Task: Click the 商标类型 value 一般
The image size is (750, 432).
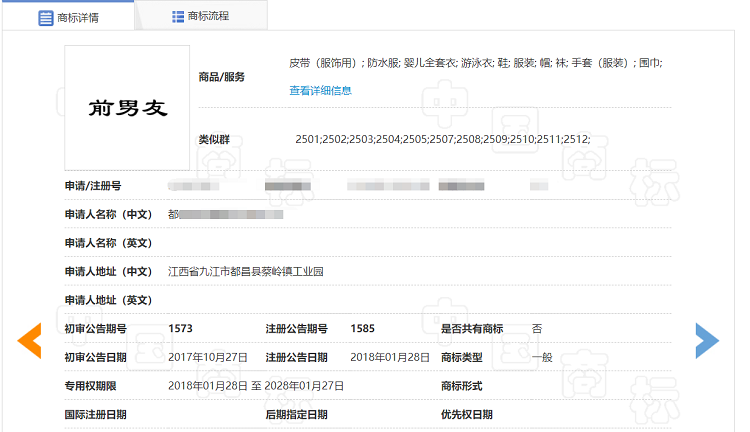Action: (541, 357)
